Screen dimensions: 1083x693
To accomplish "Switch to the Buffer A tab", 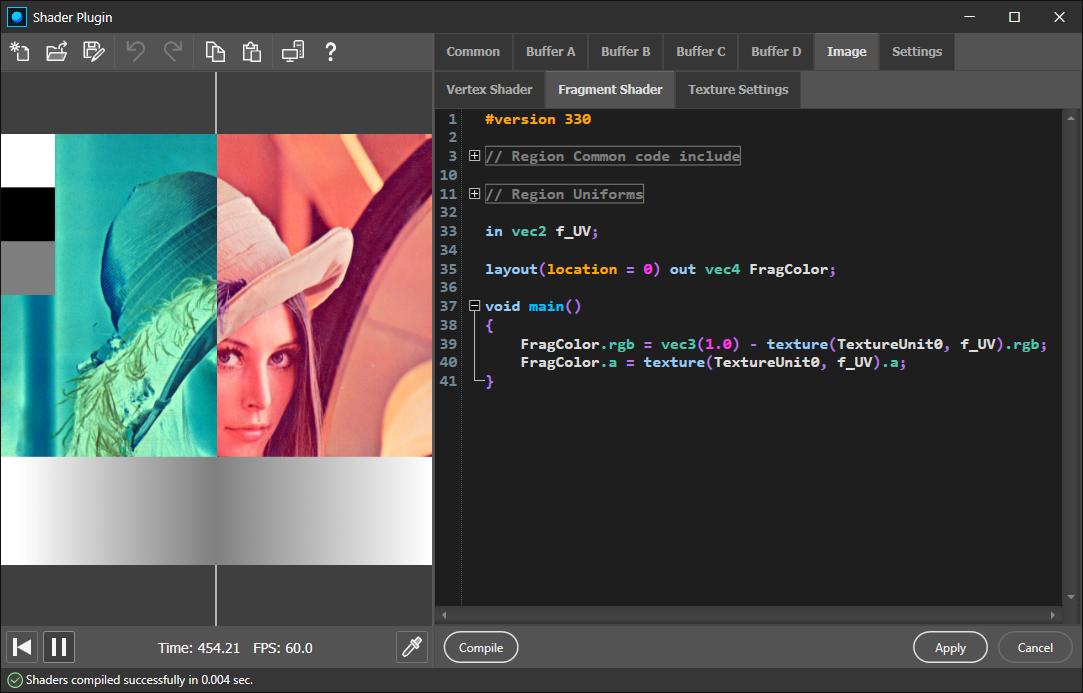I will (x=550, y=52).
